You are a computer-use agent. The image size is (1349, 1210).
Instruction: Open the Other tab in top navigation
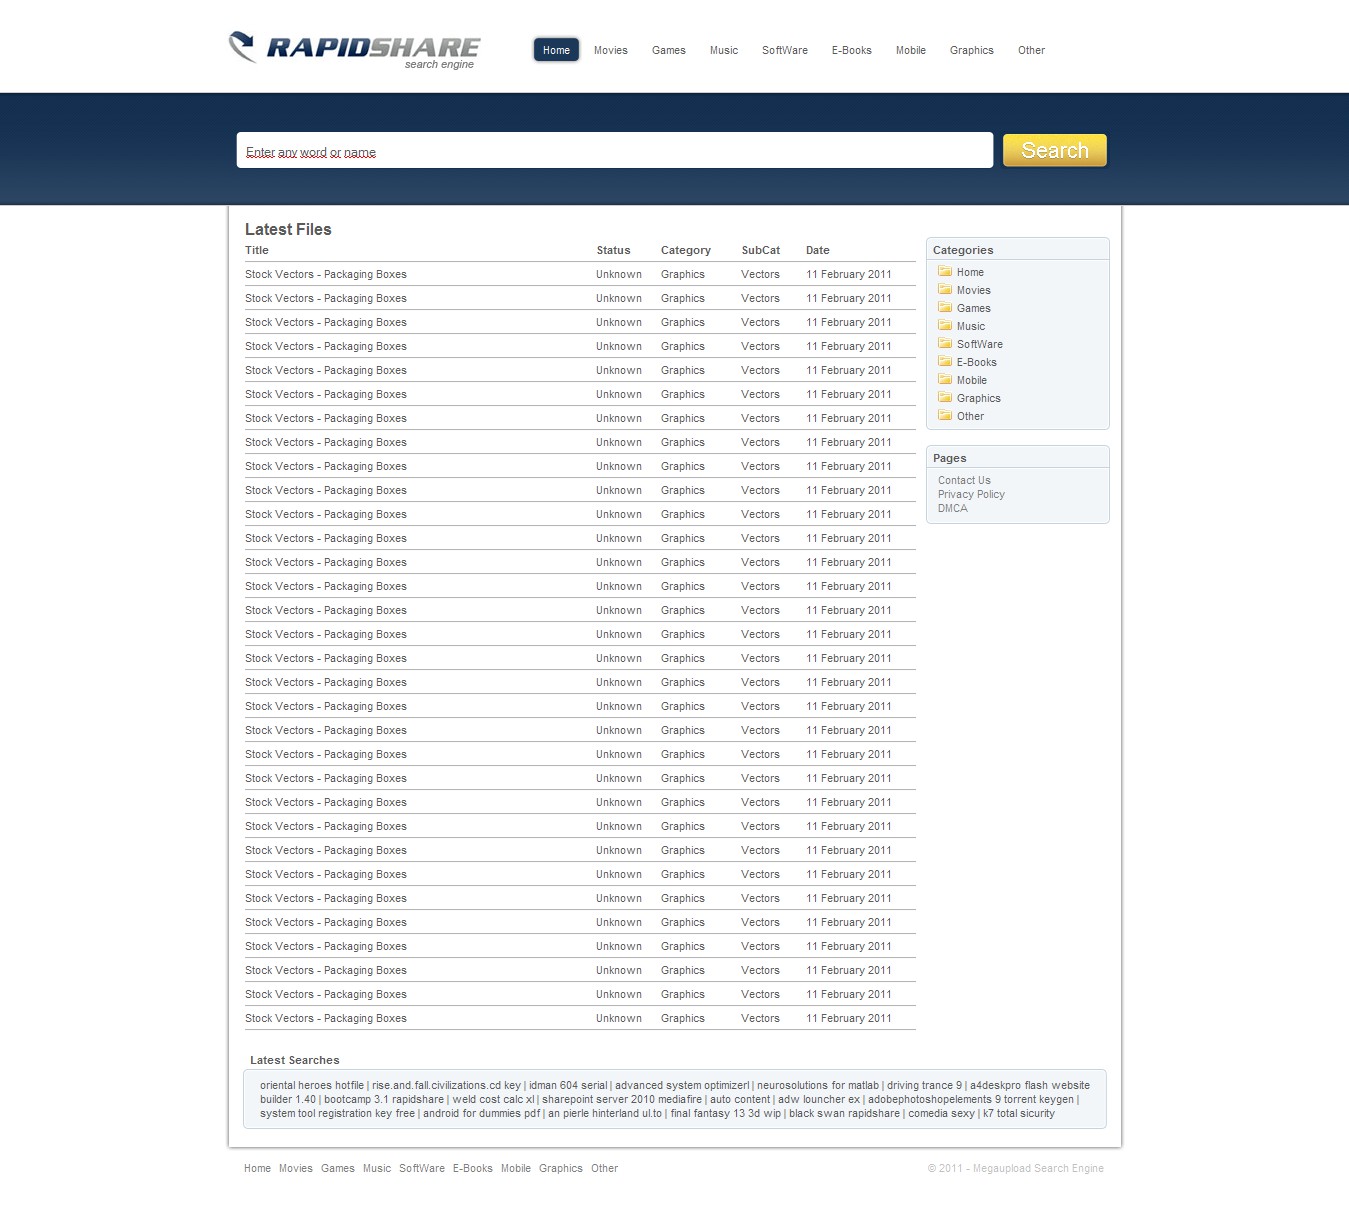(1031, 50)
